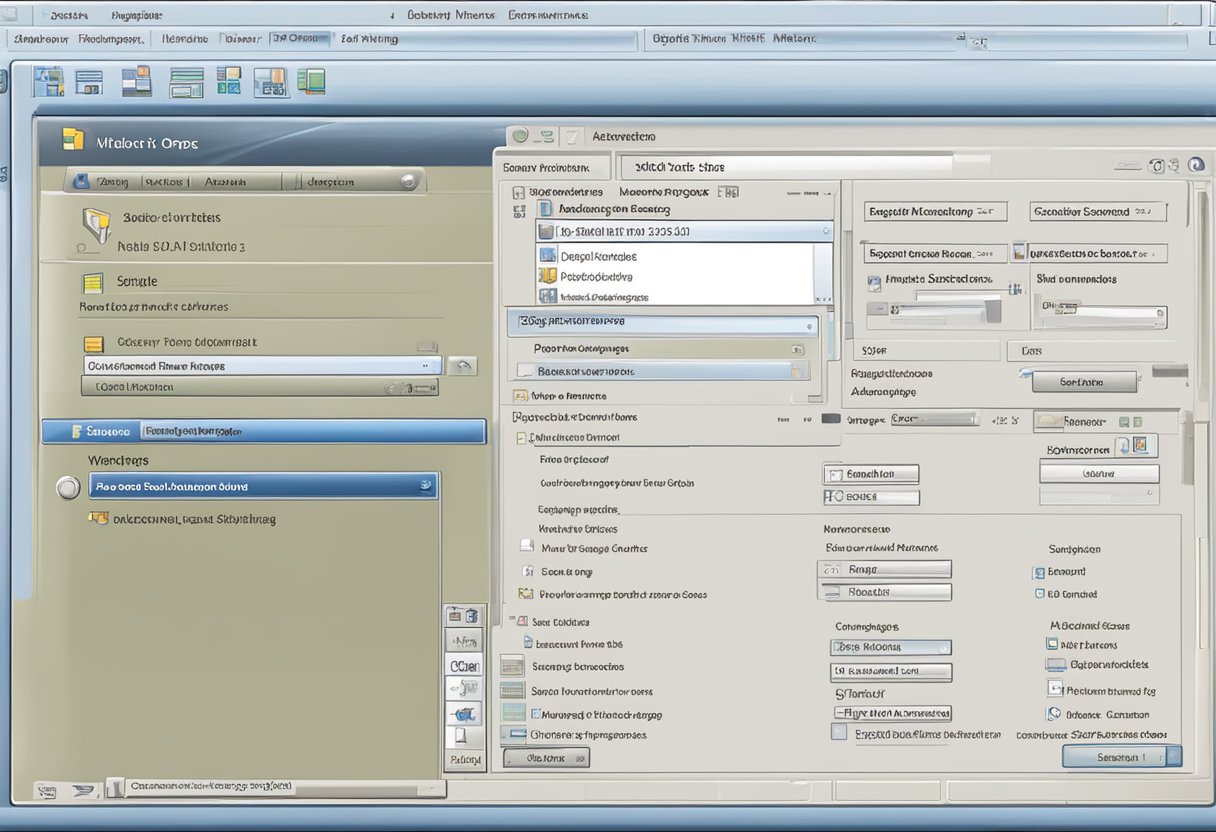Select the Acacain tab in left panel

pos(226,182)
